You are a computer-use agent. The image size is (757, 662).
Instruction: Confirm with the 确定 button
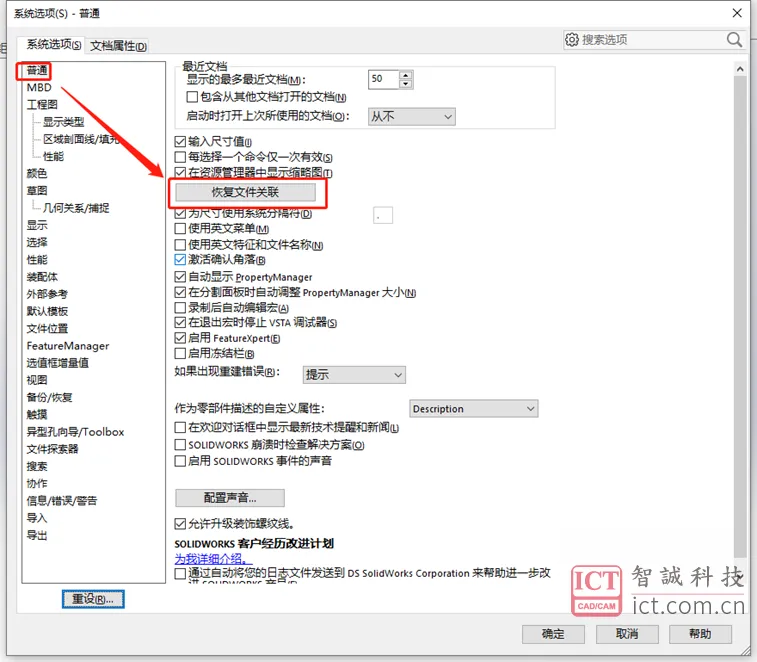553,634
